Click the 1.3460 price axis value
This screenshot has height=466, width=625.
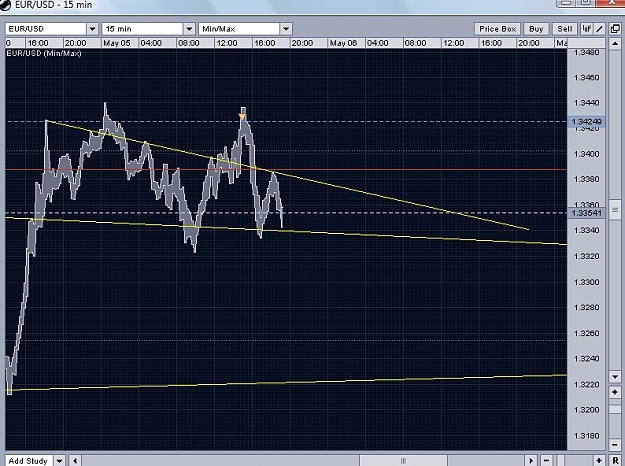coord(586,77)
